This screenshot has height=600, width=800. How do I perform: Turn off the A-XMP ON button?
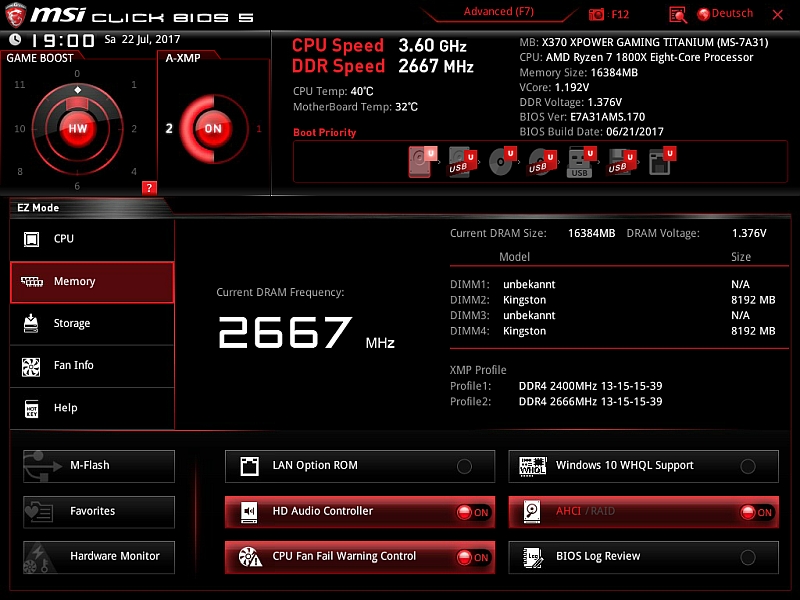click(x=213, y=129)
